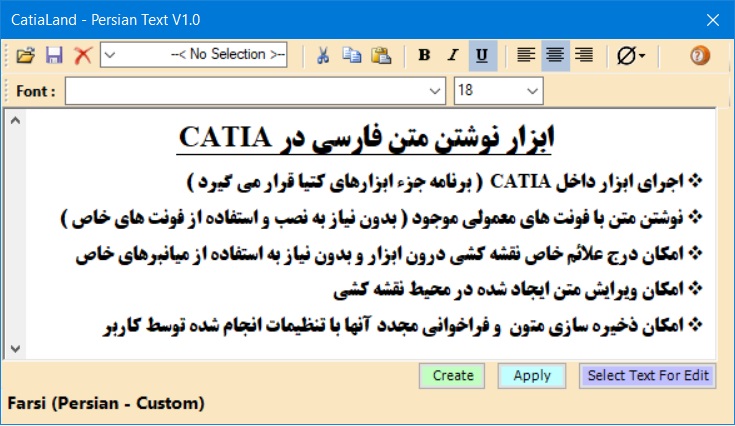Copy selected text icon
This screenshot has width=735, height=426.
click(352, 55)
